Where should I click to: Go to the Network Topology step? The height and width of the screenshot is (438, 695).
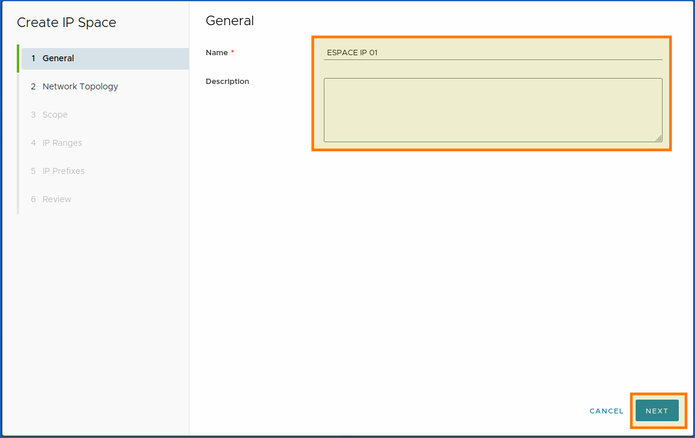point(80,86)
